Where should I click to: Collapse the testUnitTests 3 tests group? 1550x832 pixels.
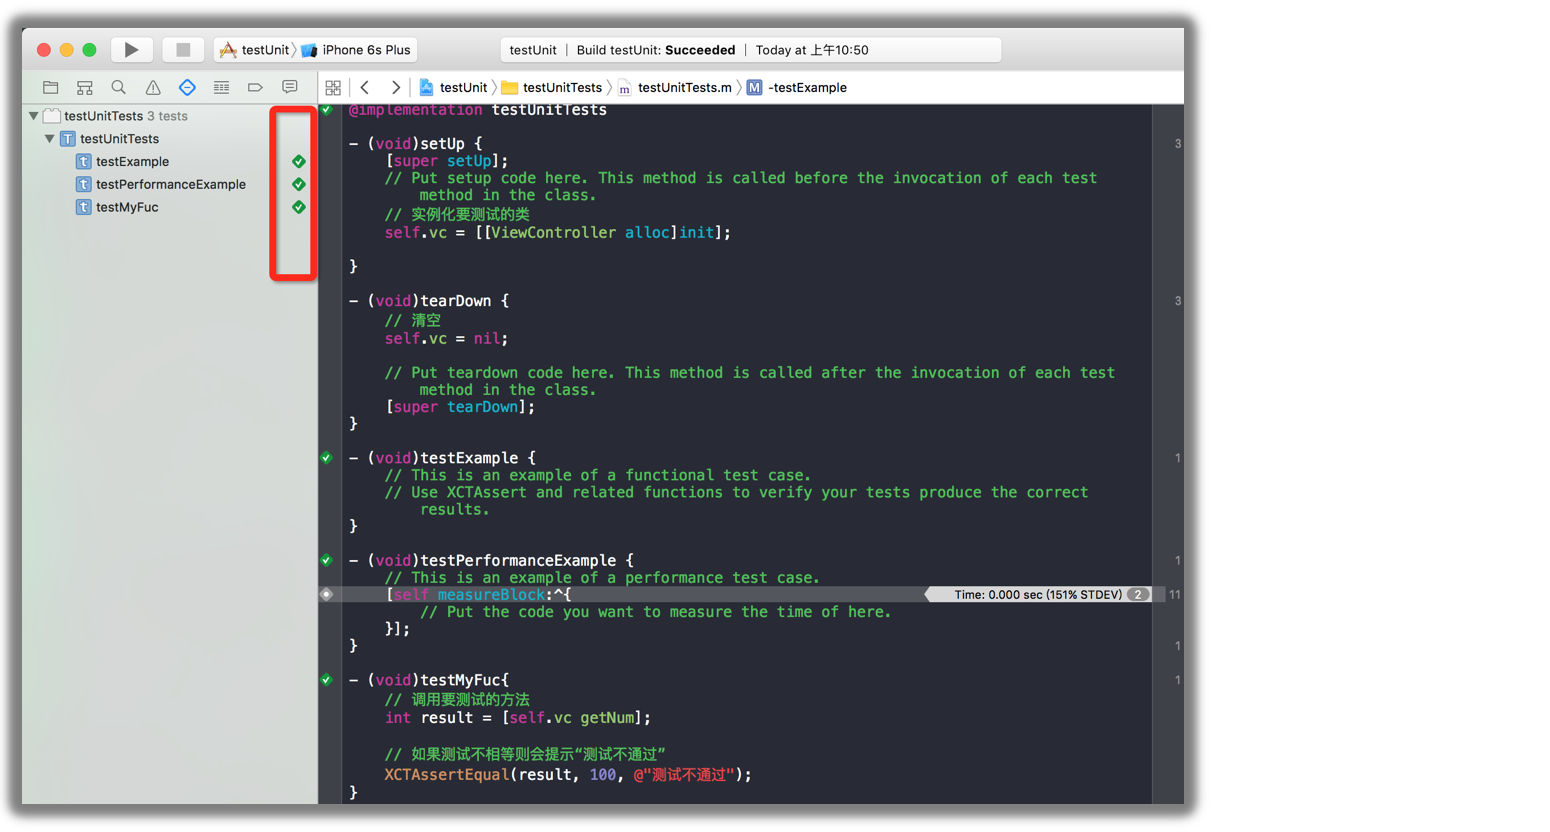(x=34, y=116)
